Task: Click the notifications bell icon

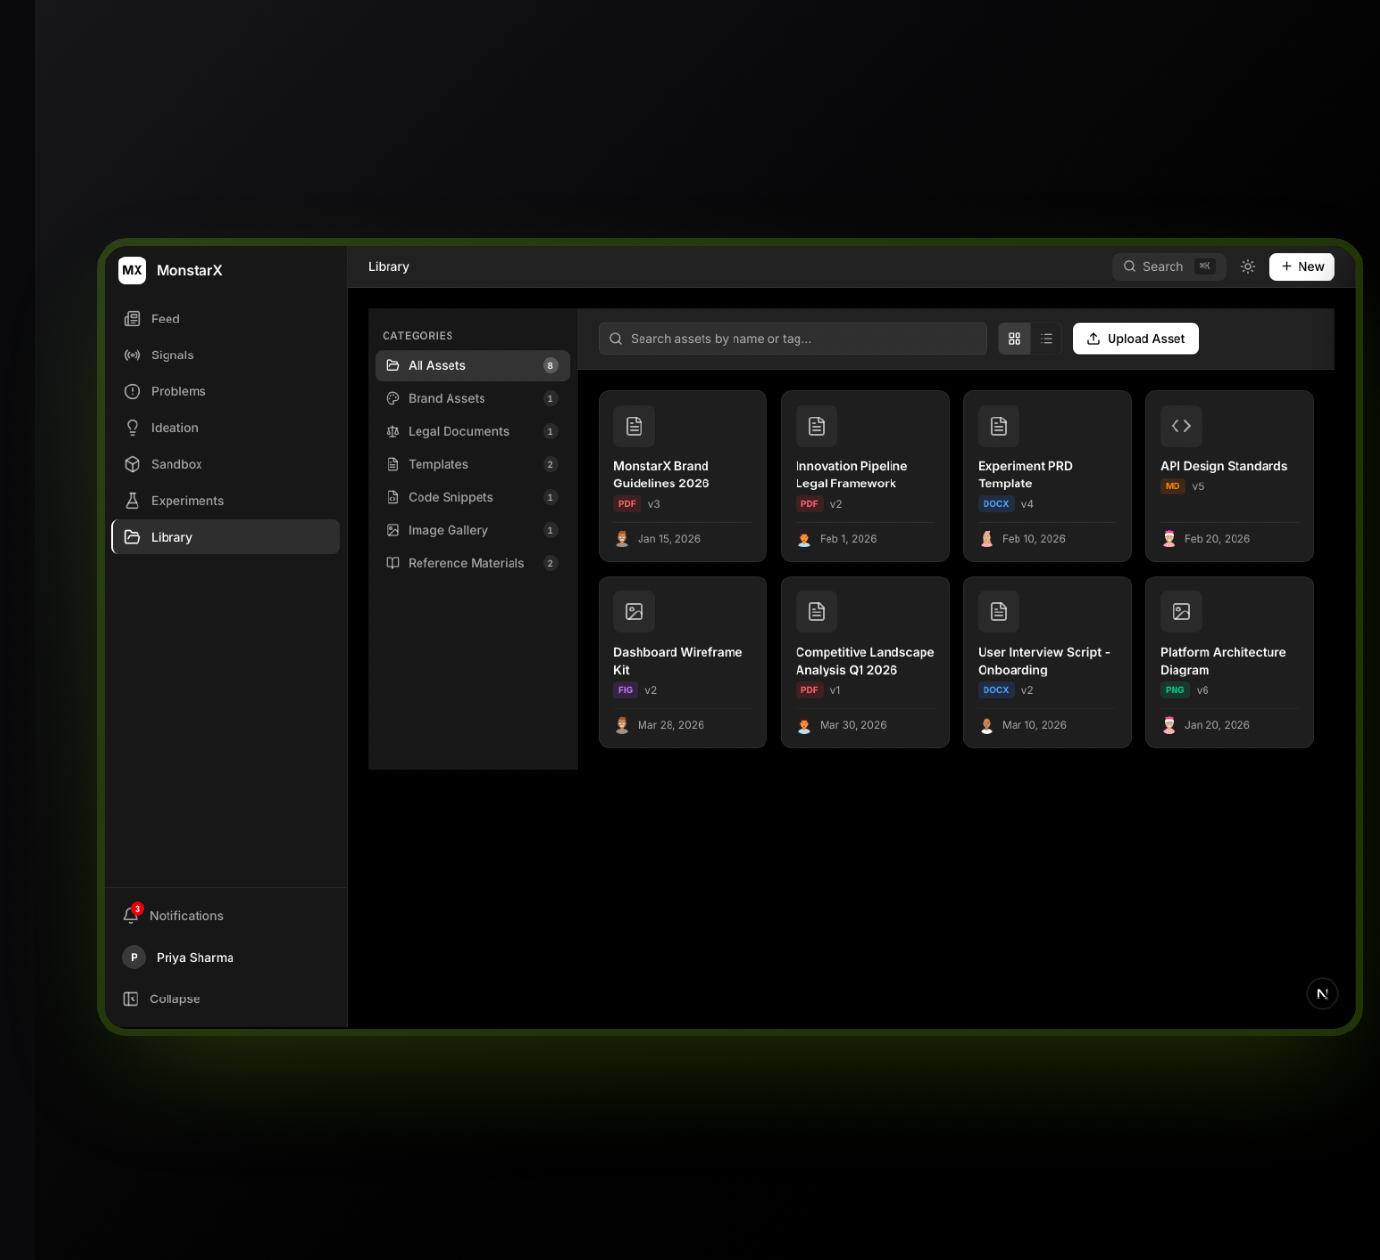Action: [x=131, y=915]
